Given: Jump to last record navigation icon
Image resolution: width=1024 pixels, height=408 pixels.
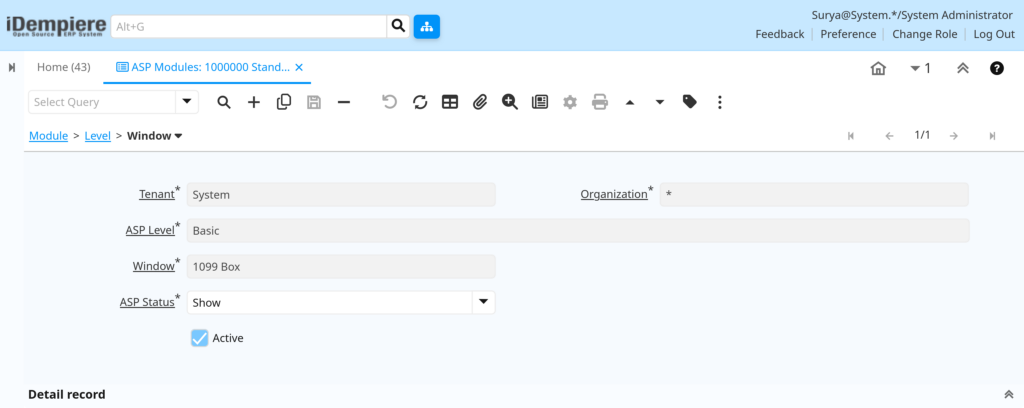Looking at the screenshot, I should coord(992,136).
